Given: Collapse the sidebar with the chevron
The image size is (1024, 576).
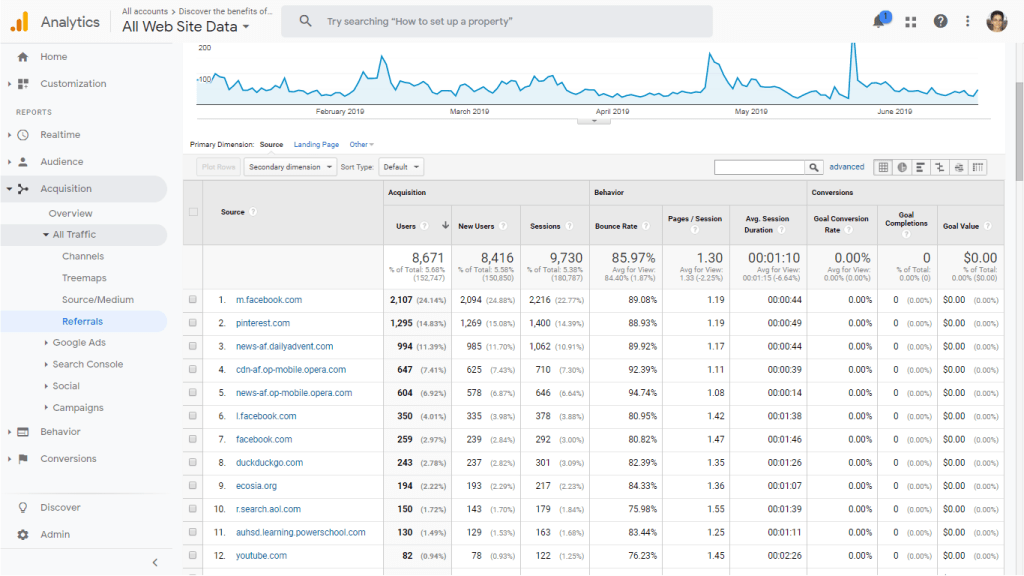Looking at the screenshot, I should pos(155,562).
